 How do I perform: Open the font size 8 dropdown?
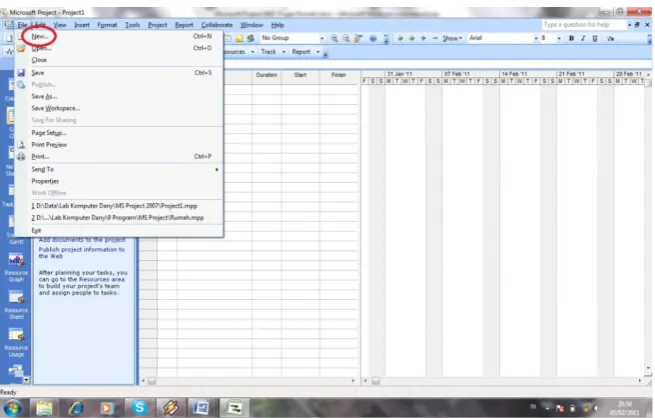[x=559, y=38]
